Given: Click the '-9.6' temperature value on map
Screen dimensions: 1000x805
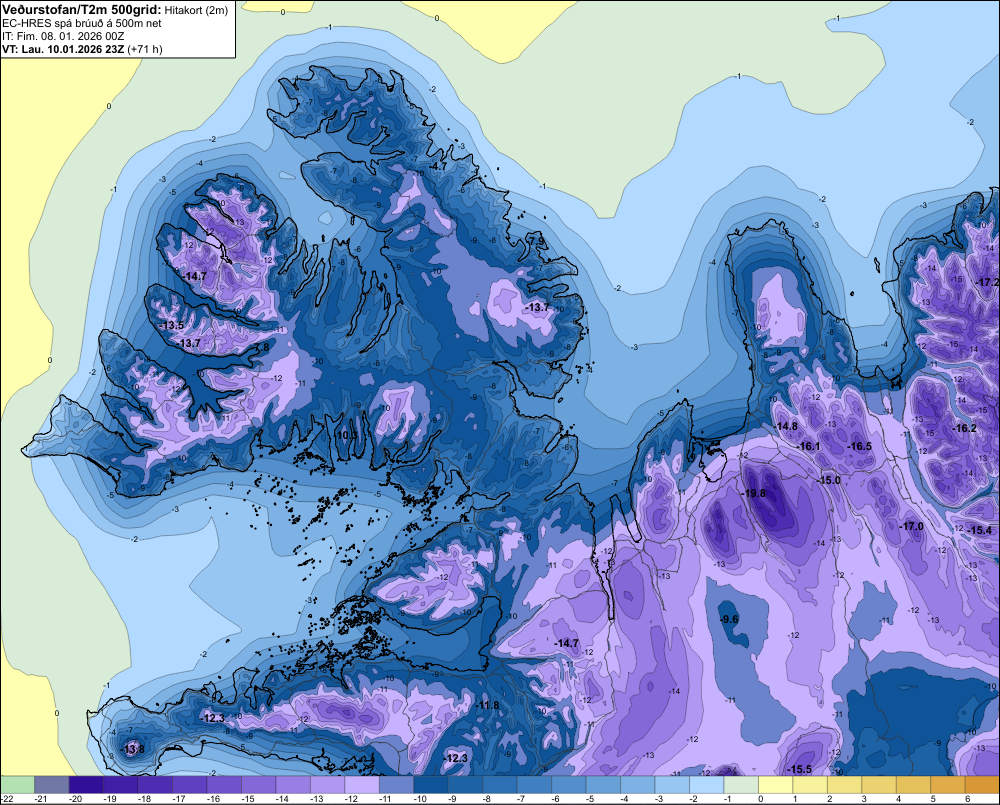Looking at the screenshot, I should coord(728,619).
